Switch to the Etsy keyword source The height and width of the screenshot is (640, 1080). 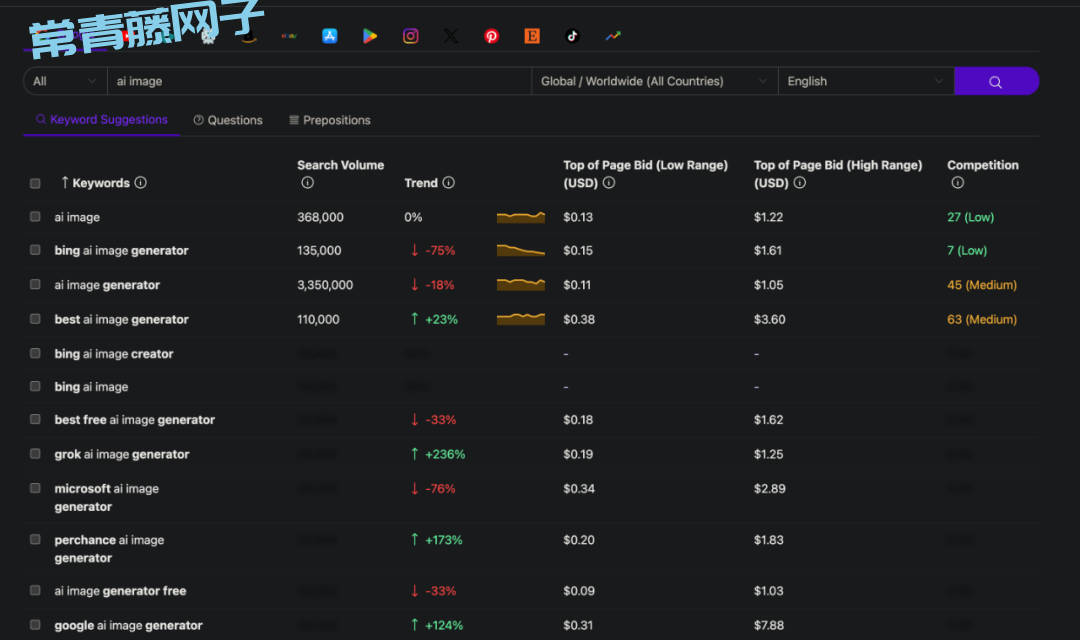click(x=532, y=36)
